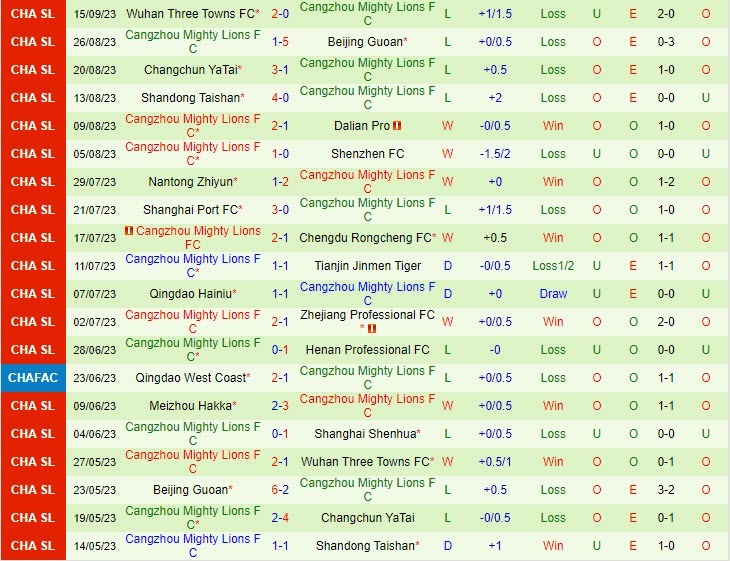
Task: Click the -1.5/2 handicap on the Shenzhen FC row
Action: tap(495, 154)
